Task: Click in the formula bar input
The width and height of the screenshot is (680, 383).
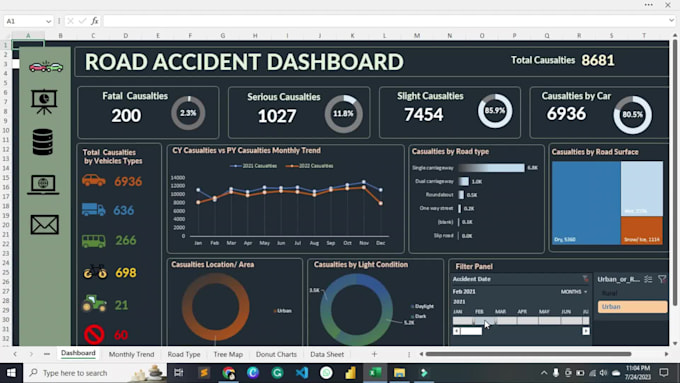Action: tap(386, 21)
